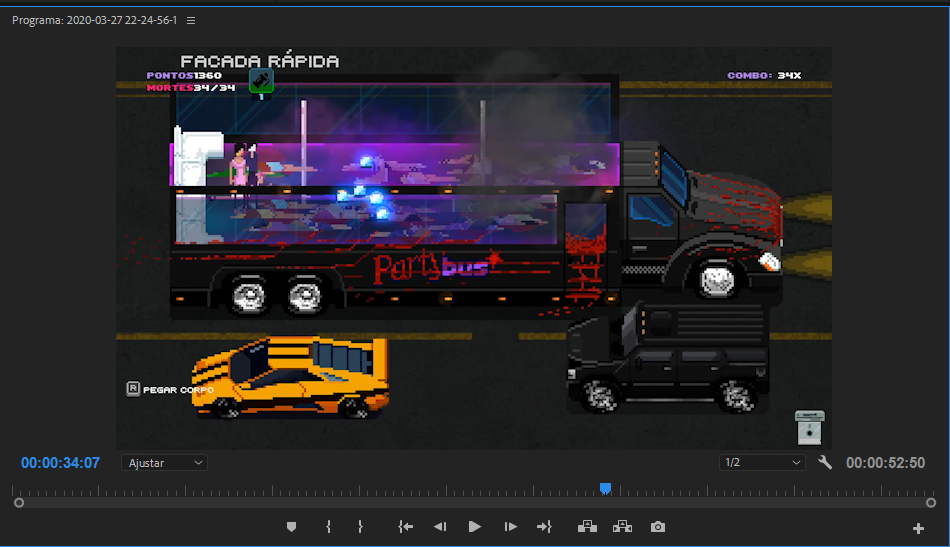Screen dimensions: 950x547
Task: Click the video preview frame
Action: [474, 248]
